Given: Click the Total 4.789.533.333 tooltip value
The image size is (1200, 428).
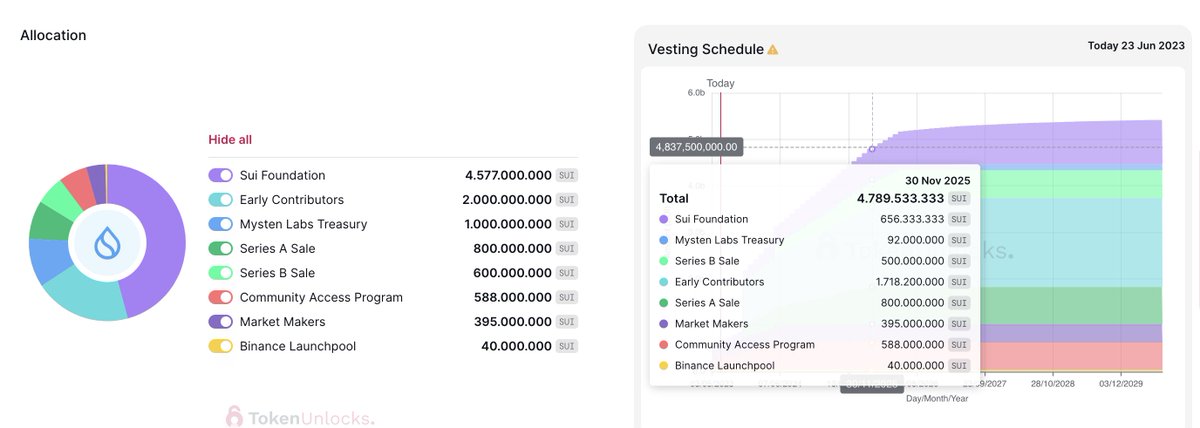Looking at the screenshot, I should [x=898, y=198].
